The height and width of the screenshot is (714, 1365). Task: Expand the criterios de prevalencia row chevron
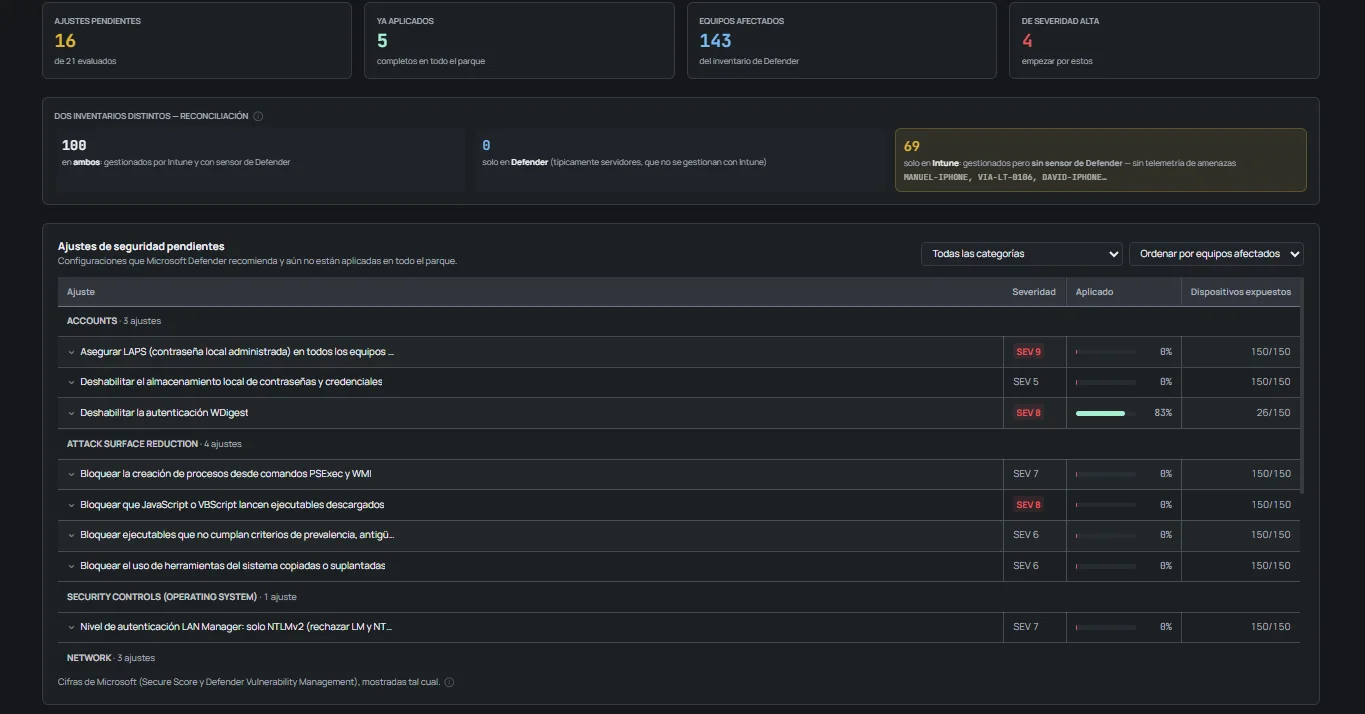click(x=72, y=535)
